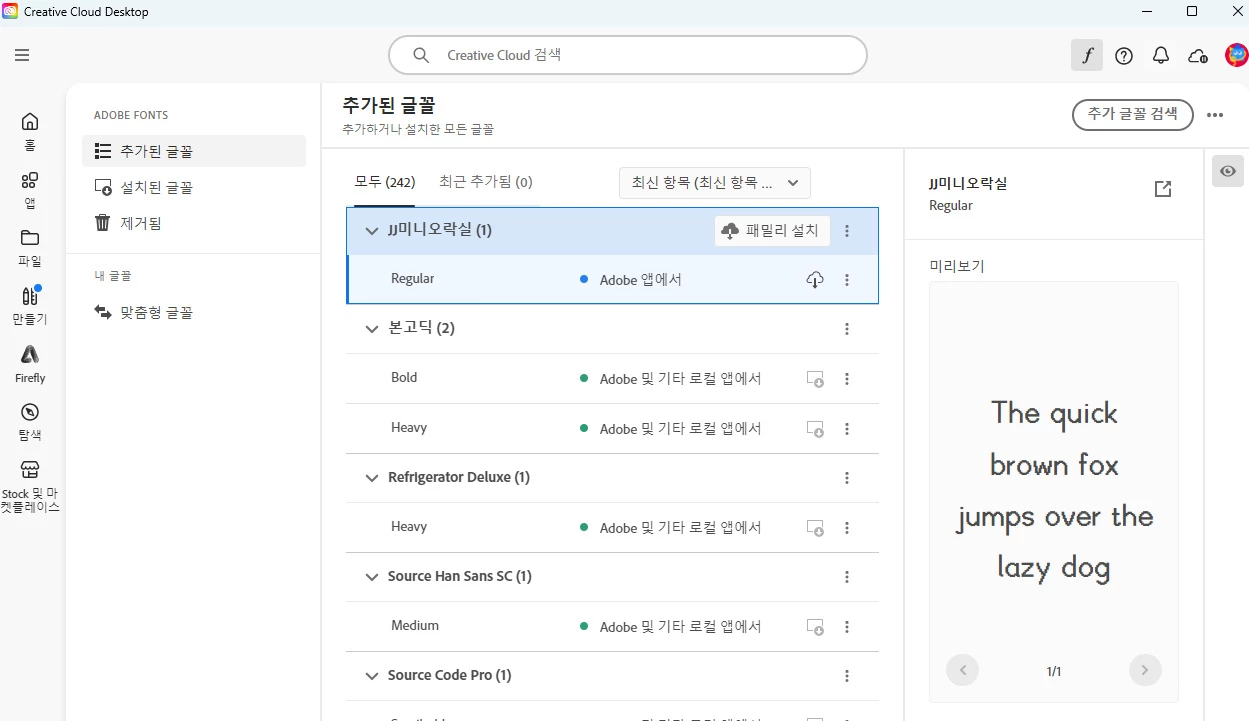Image resolution: width=1249 pixels, height=721 pixels.
Task: Open JJ미니오락실 family more options
Action: 847,231
